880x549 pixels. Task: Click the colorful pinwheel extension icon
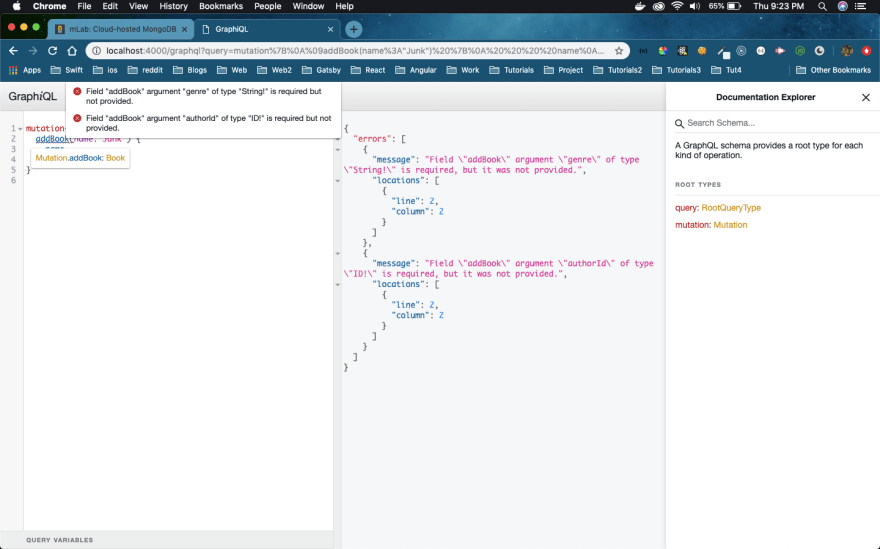(x=663, y=51)
